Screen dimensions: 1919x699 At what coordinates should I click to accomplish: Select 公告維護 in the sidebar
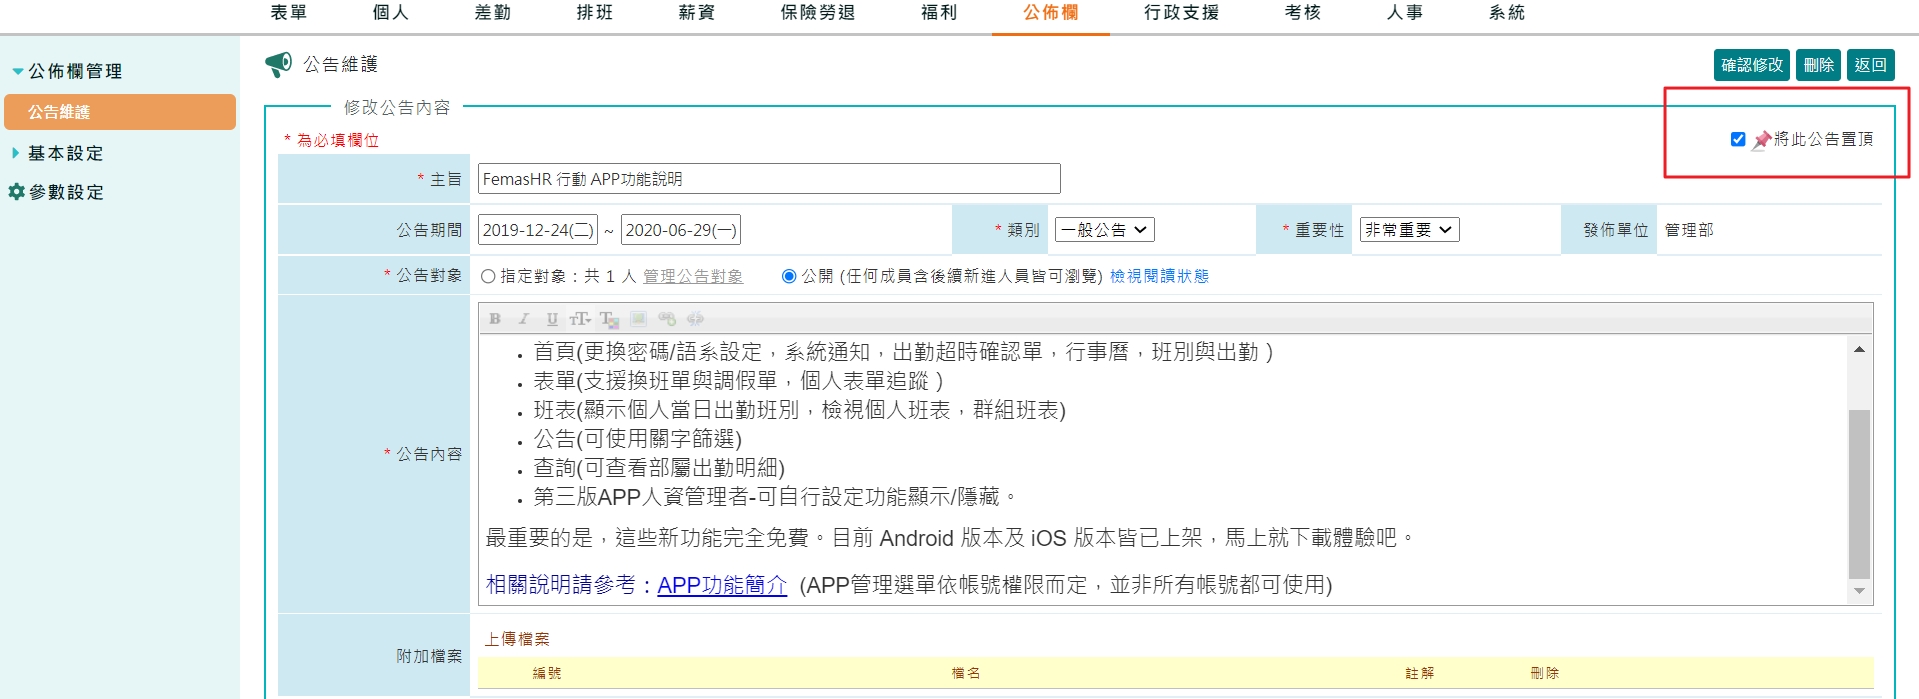tap(120, 112)
